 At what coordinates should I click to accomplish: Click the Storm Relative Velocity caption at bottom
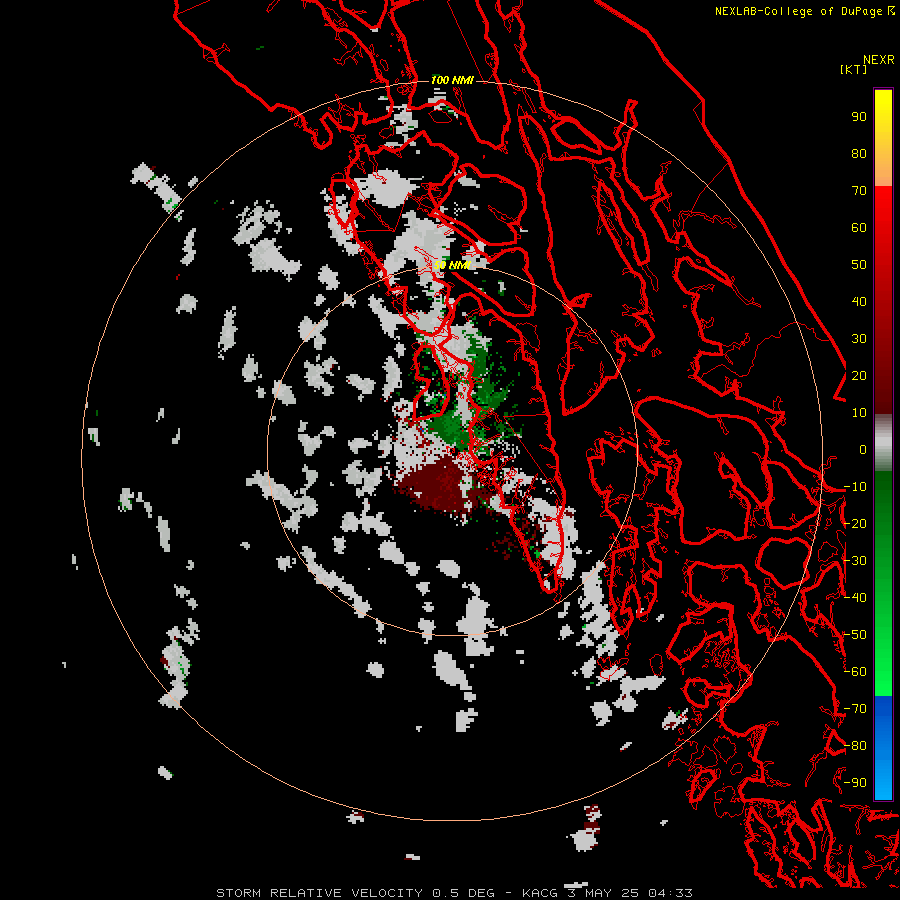click(x=454, y=893)
